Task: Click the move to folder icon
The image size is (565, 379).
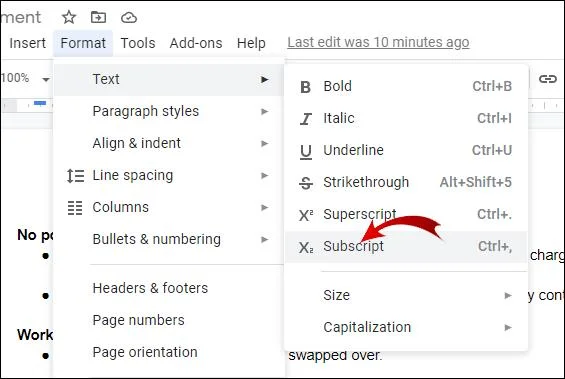Action: [x=98, y=17]
